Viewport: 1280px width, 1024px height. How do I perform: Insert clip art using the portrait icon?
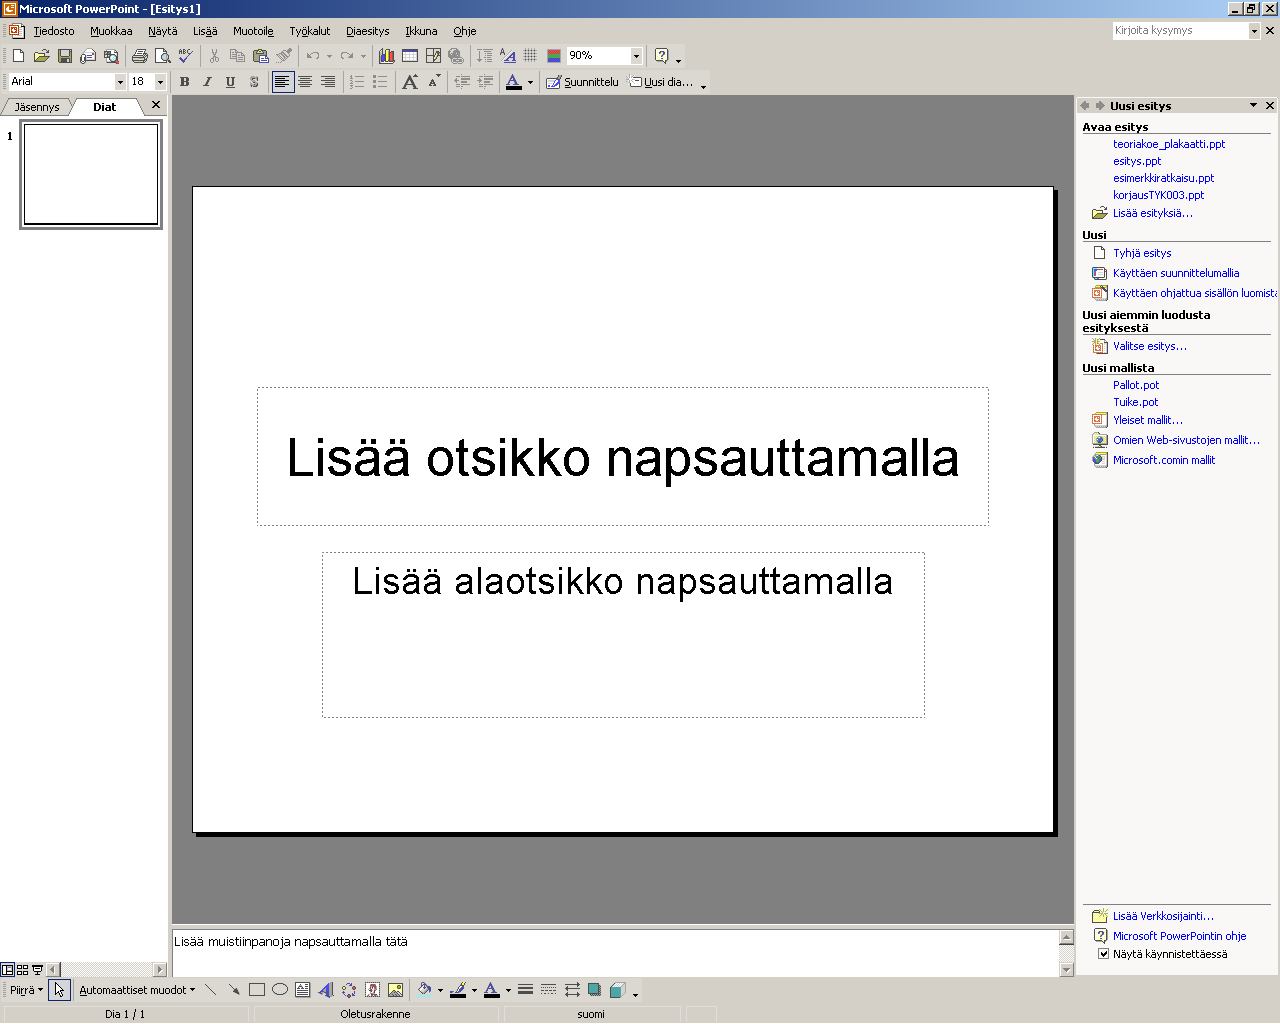pos(372,990)
